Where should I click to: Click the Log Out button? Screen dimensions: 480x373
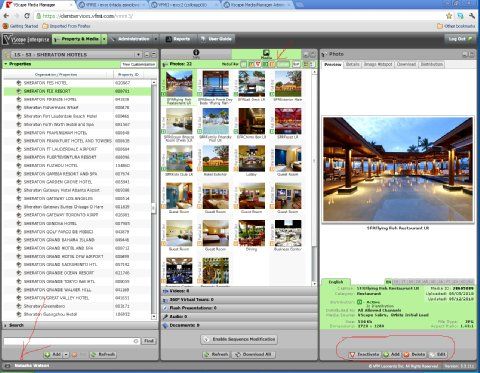click(x=460, y=39)
